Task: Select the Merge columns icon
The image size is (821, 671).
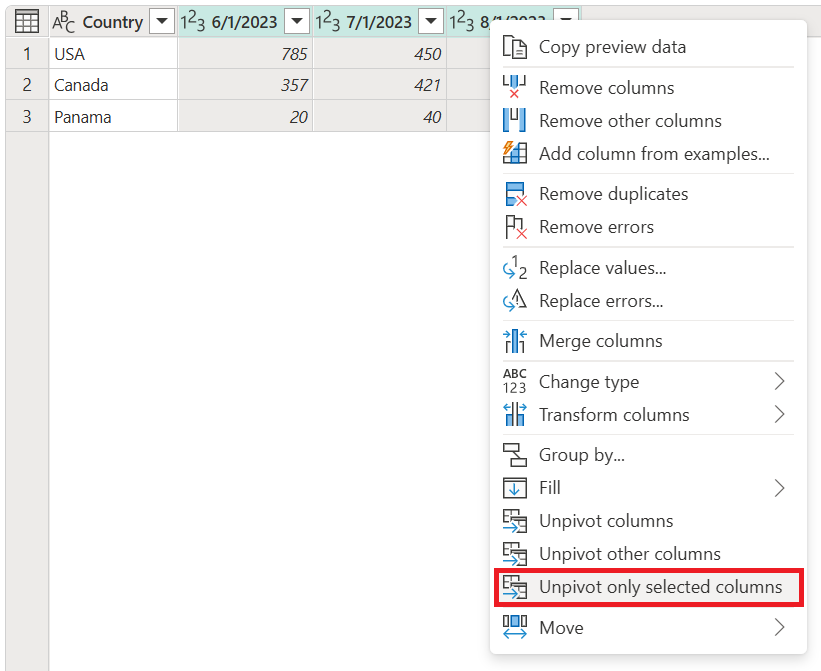Action: click(x=514, y=341)
